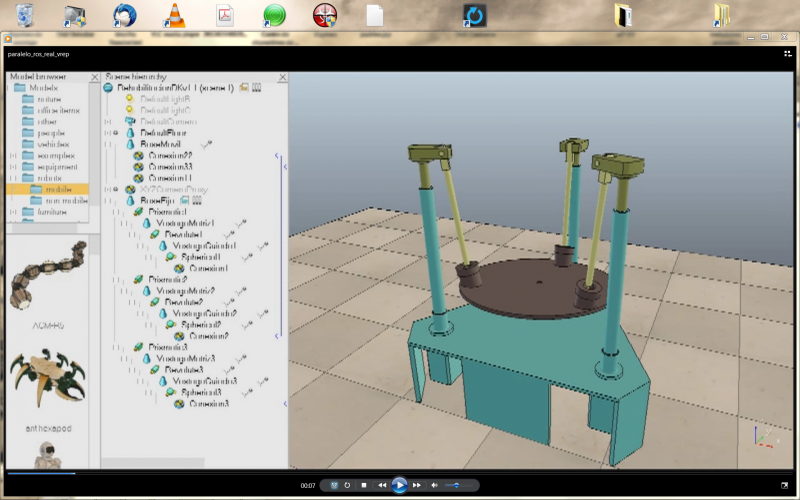Toggle repeat playback mode
This screenshot has height=500, width=800.
(347, 485)
